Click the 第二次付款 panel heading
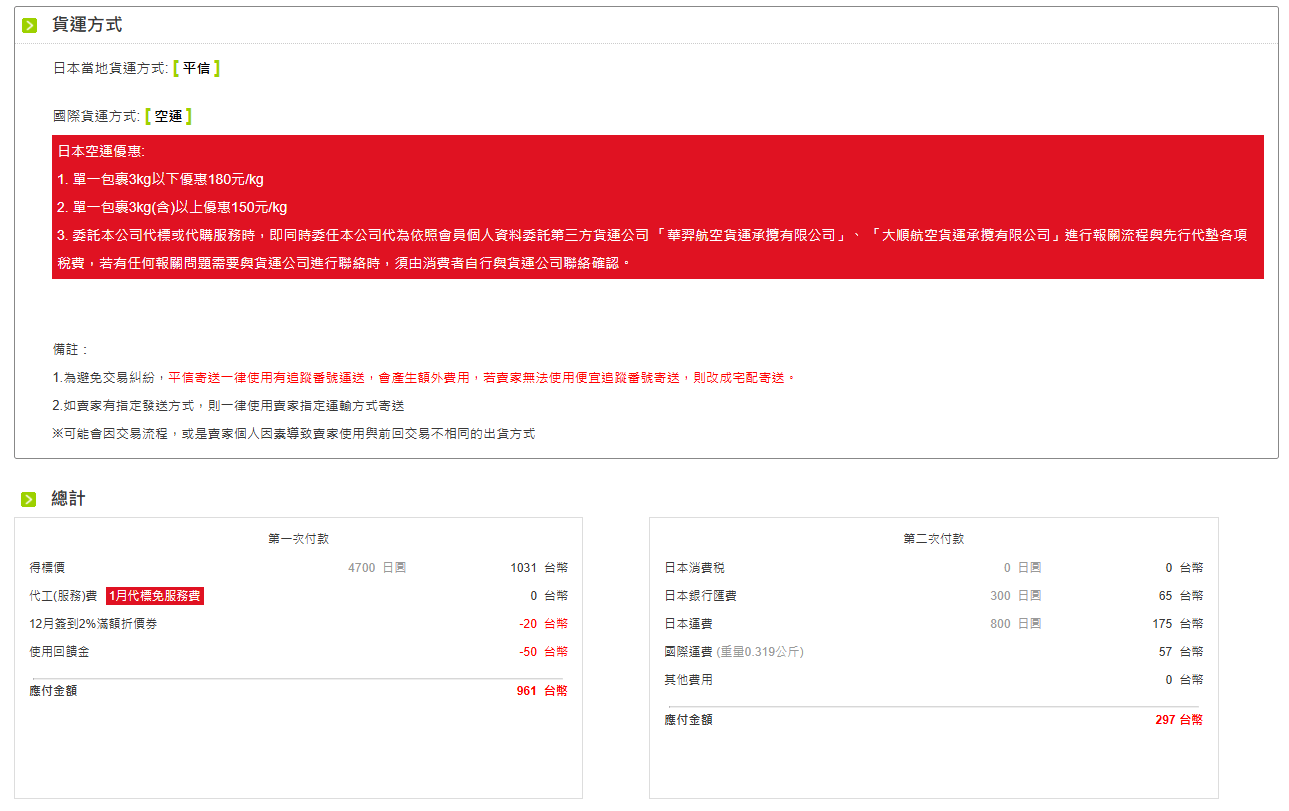 (933, 538)
